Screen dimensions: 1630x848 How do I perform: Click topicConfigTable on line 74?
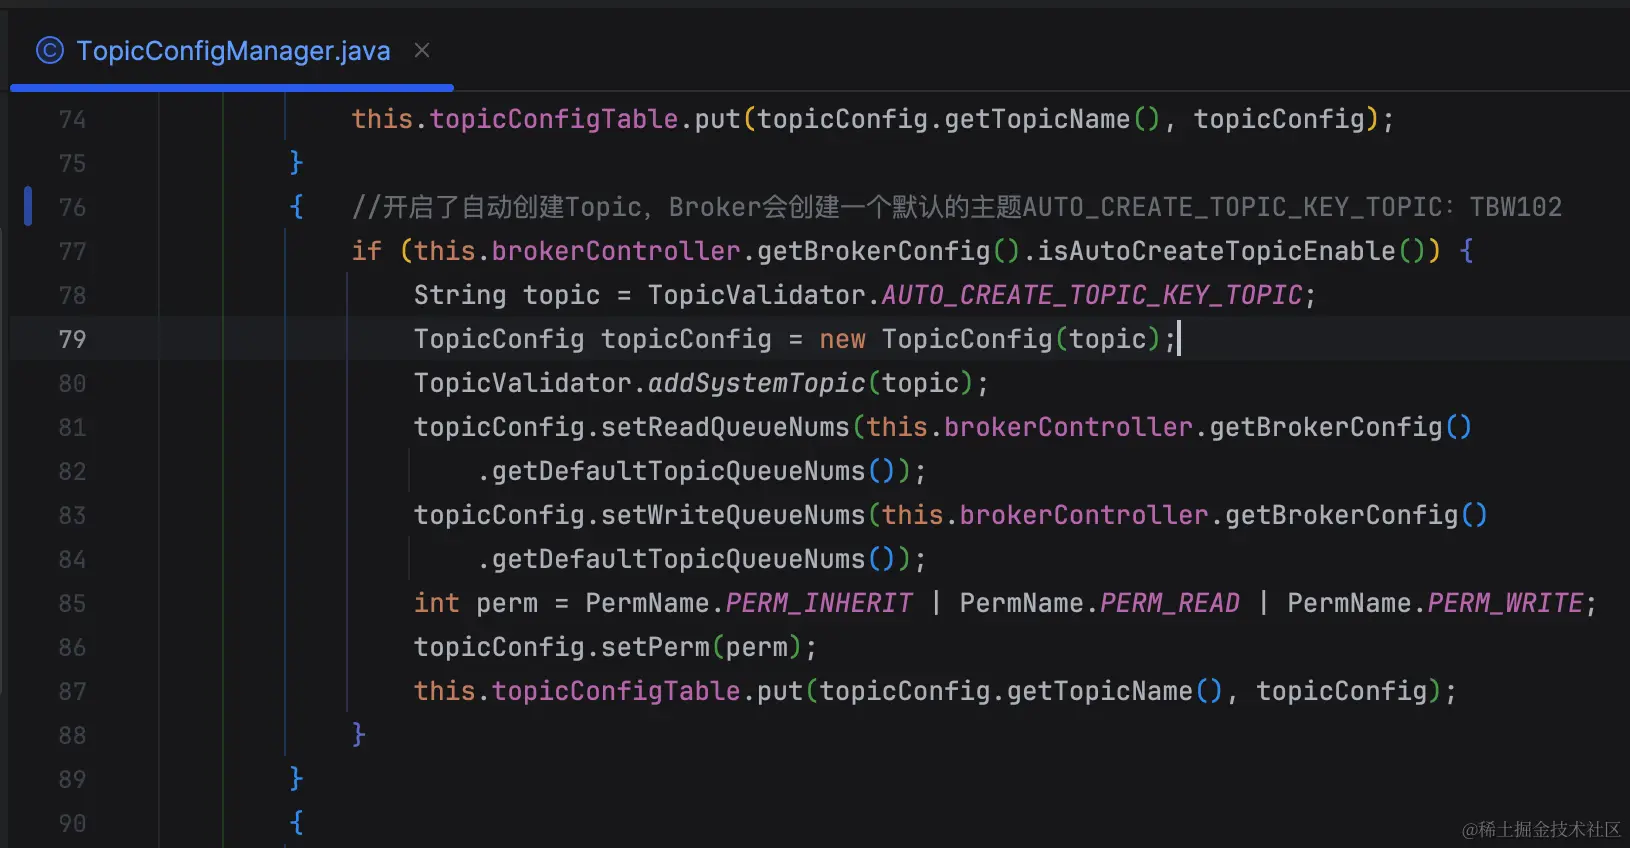[x=554, y=119]
